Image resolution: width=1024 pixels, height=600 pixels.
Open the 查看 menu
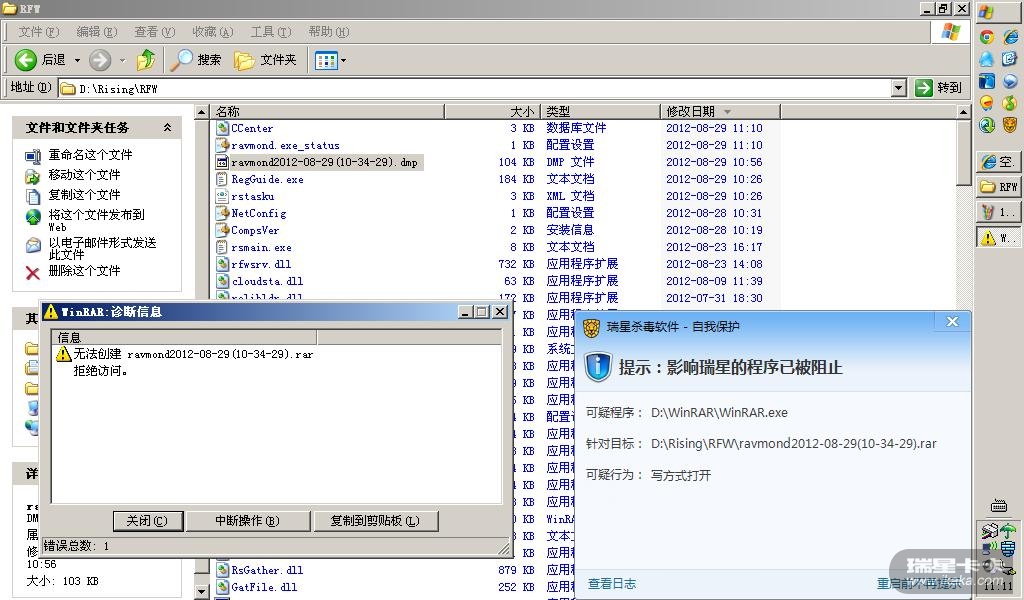[x=155, y=31]
